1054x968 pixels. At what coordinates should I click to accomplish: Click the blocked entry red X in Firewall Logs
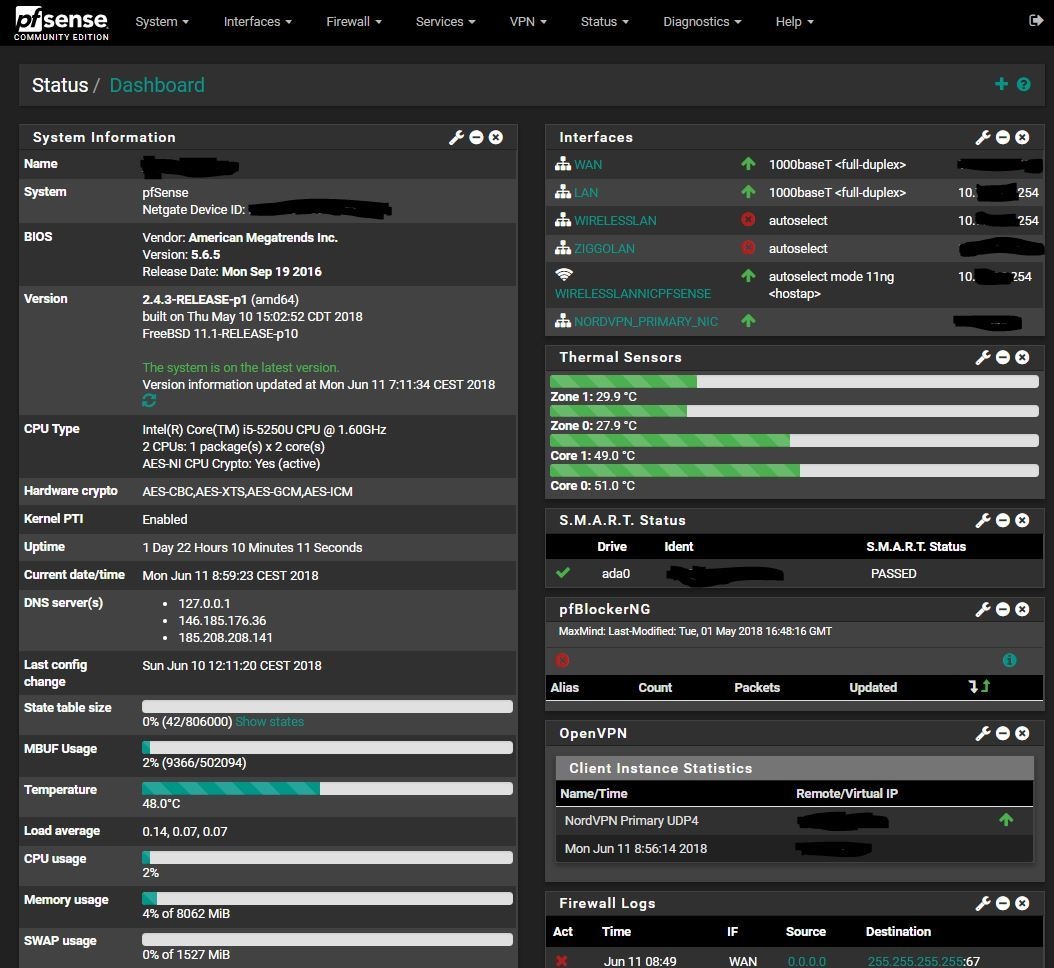561,961
